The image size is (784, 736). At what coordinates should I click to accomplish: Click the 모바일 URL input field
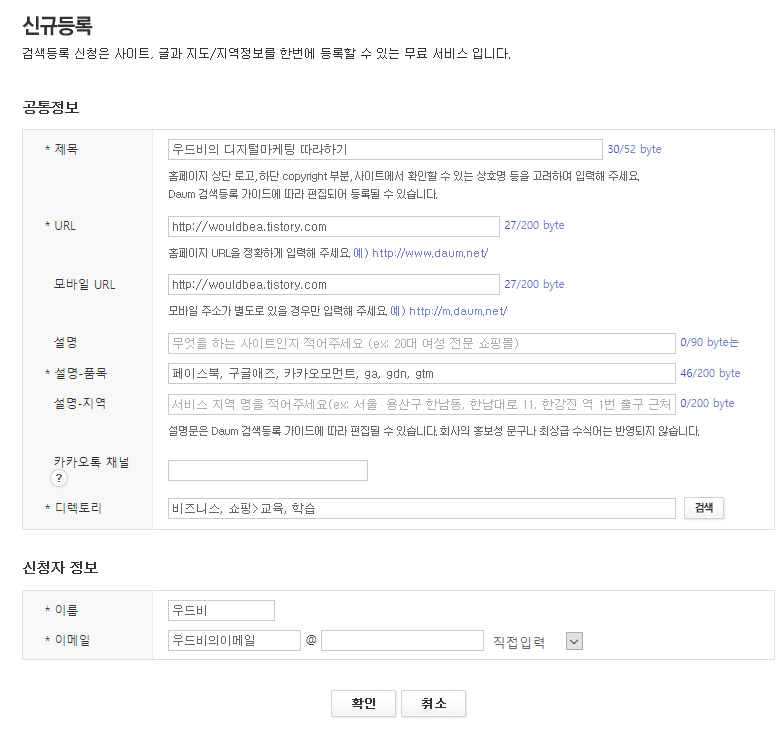(334, 284)
